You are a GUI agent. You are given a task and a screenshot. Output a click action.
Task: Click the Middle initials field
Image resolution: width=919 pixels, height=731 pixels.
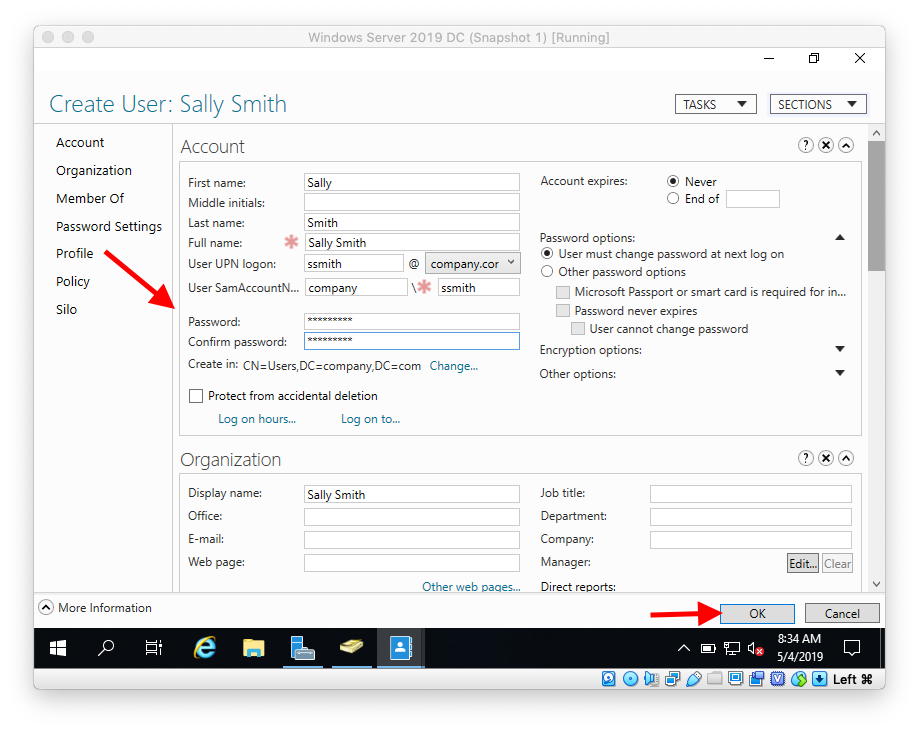[411, 202]
